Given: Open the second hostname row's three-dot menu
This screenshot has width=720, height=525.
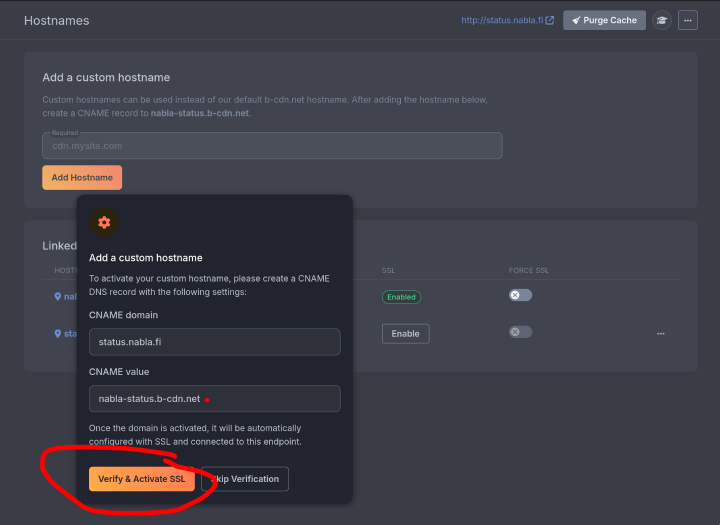Looking at the screenshot, I should pos(660,333).
